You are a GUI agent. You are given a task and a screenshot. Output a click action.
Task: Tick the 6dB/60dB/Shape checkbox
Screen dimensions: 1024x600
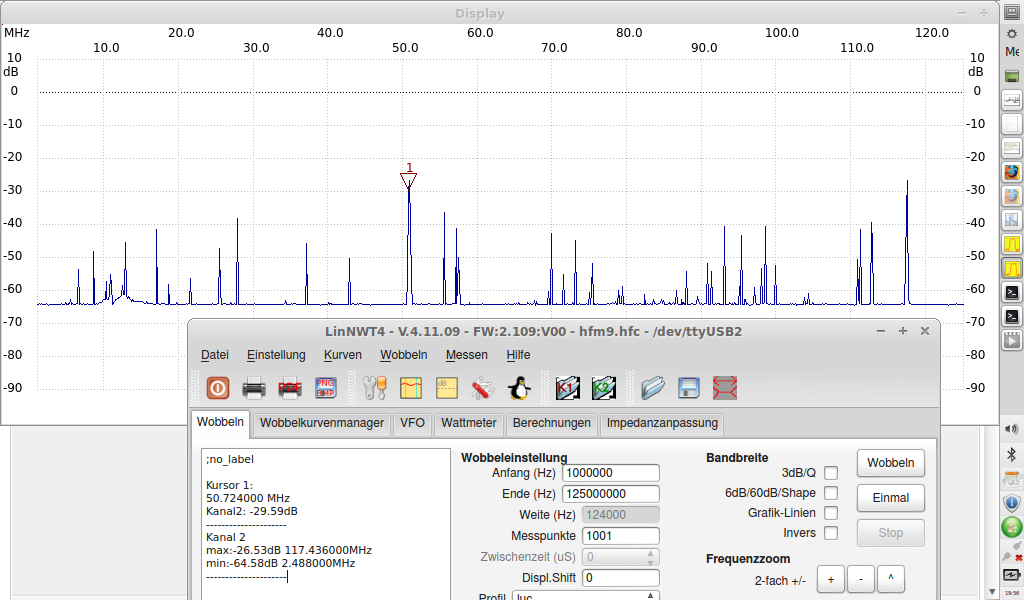coord(831,493)
